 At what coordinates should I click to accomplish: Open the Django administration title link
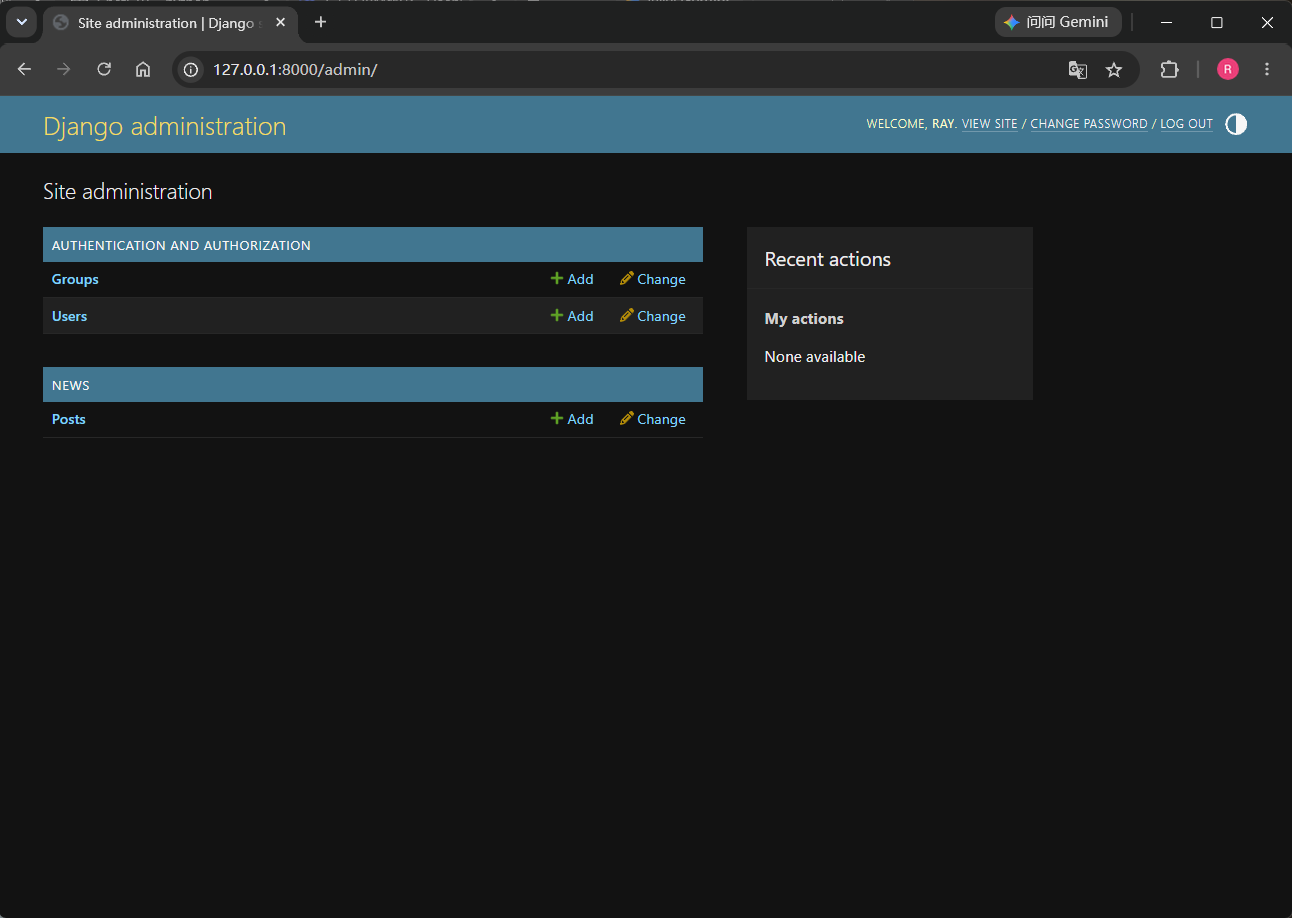165,126
